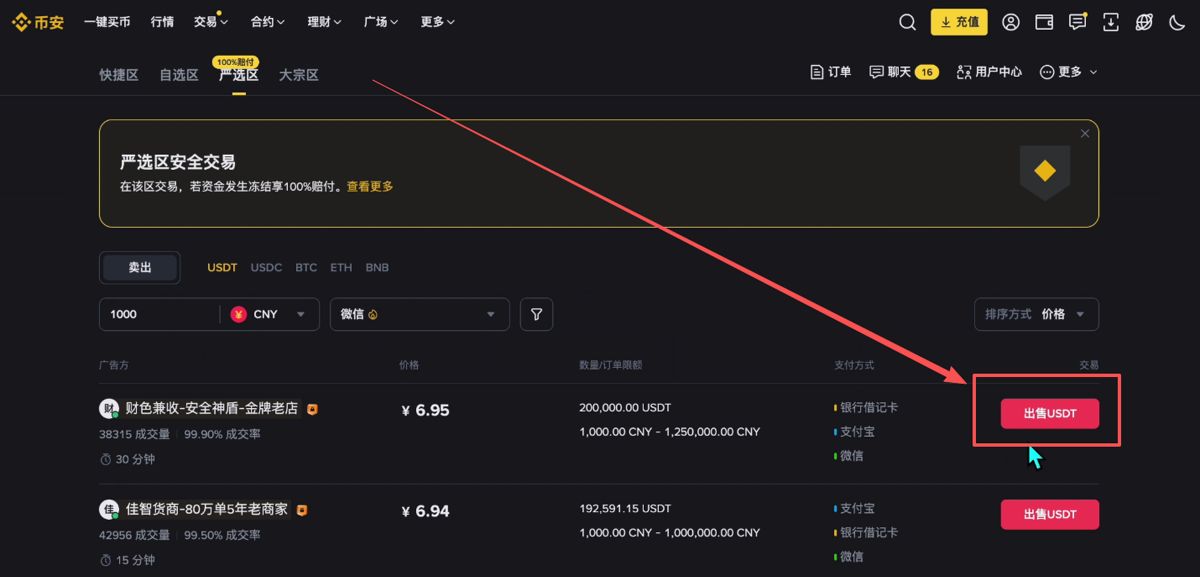The height and width of the screenshot is (577, 1200).
Task: Open the user profile icon
Action: pyautogui.click(x=1010, y=21)
